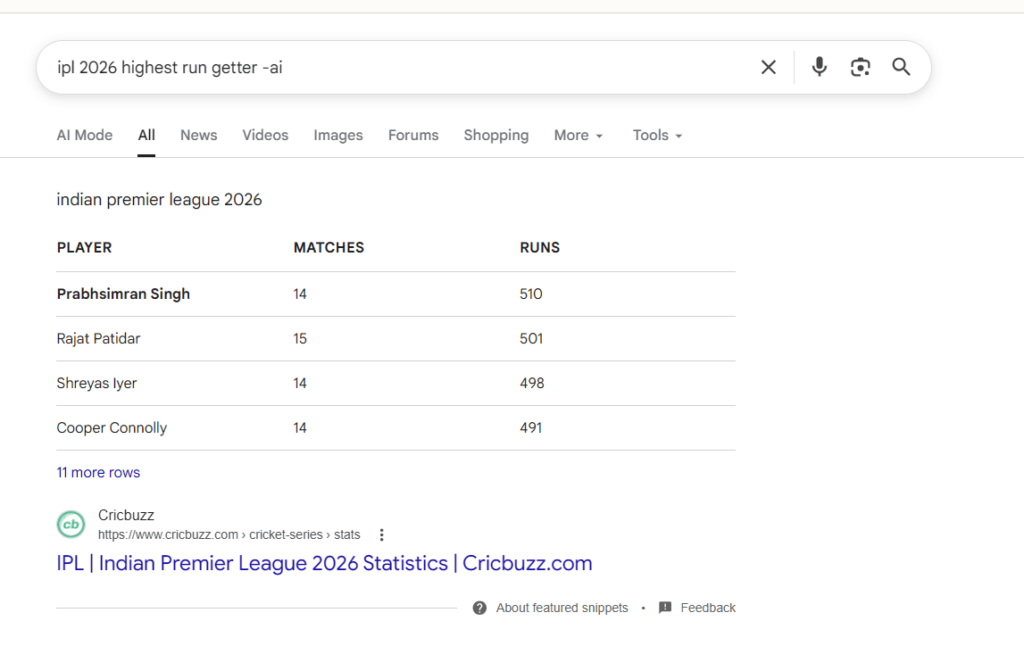This screenshot has width=1024, height=646.
Task: Open the Tools dropdown
Action: 657,135
